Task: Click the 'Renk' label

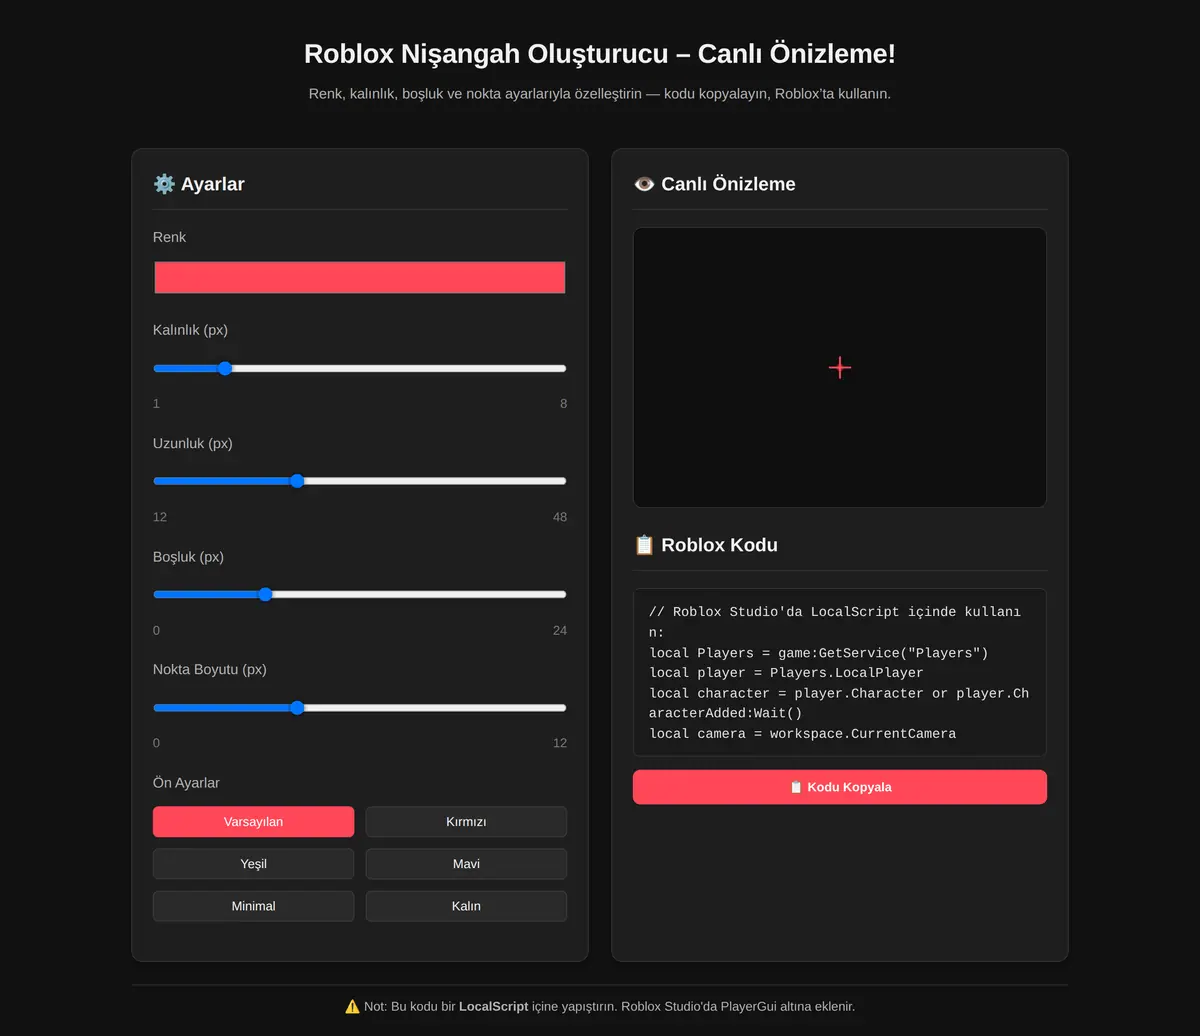Action: coord(169,237)
